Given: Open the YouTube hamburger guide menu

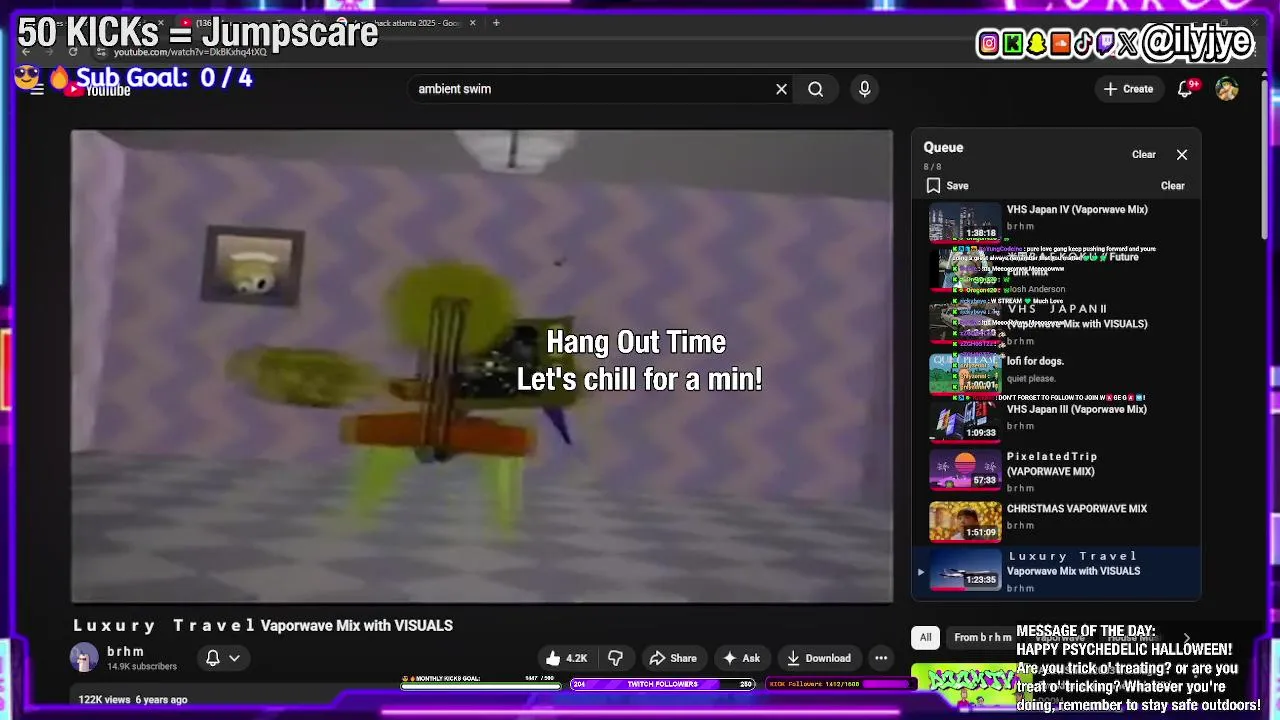Looking at the screenshot, I should pyautogui.click(x=37, y=89).
